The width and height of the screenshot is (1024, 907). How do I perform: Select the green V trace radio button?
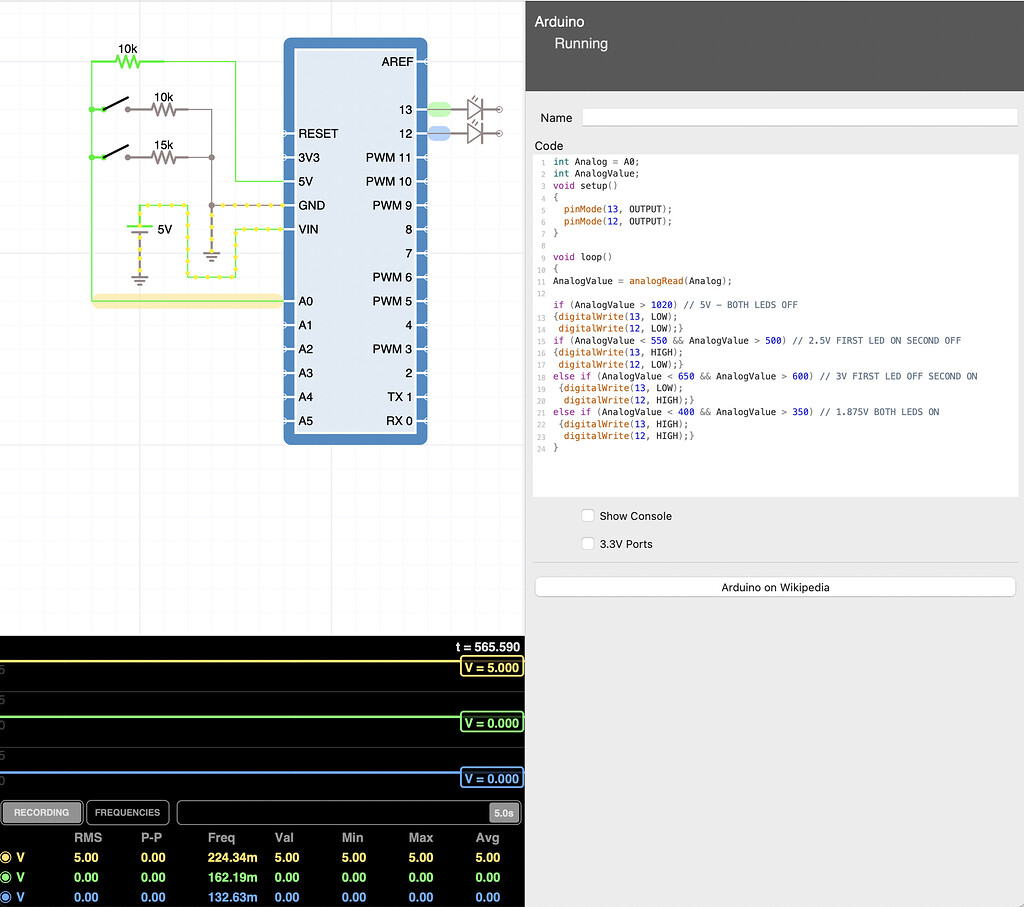click(6, 877)
